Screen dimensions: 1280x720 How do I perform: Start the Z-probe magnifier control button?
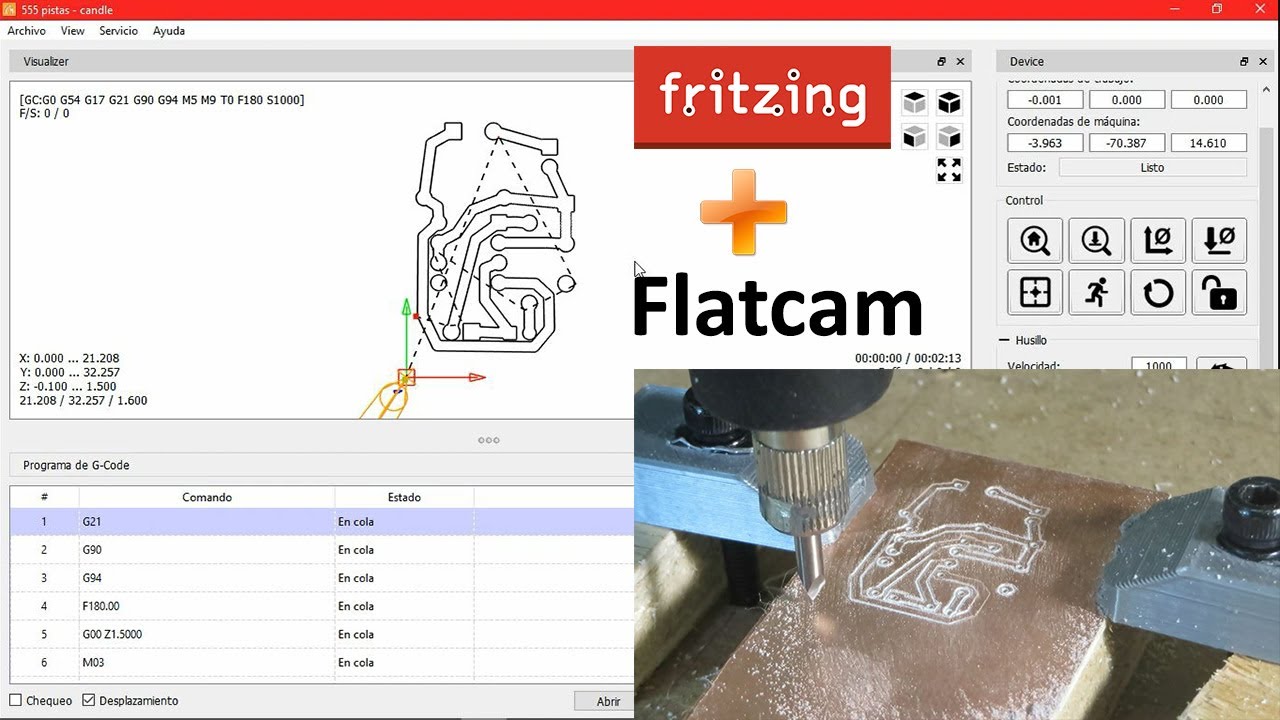click(1097, 240)
